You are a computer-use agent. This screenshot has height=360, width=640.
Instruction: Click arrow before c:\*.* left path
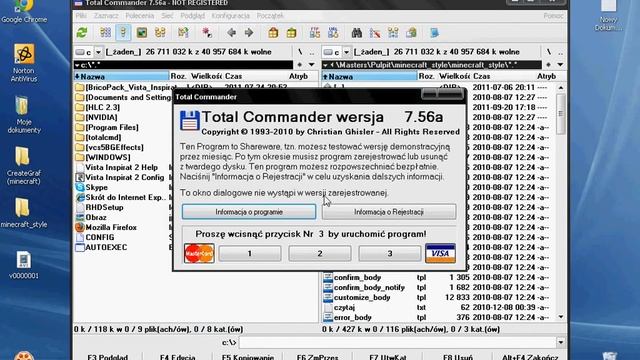(x=77, y=65)
